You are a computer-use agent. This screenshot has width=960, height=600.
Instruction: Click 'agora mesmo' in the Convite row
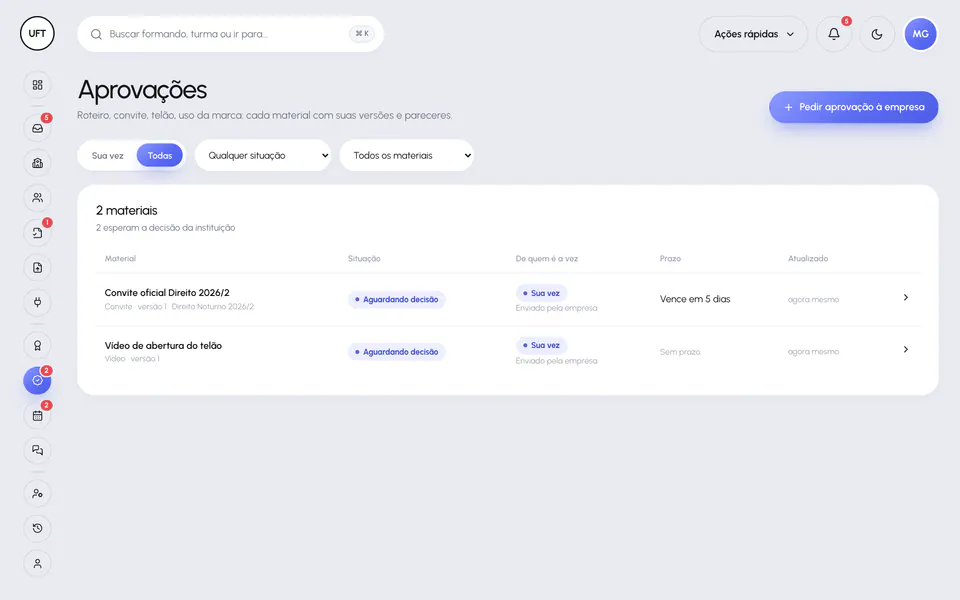814,299
